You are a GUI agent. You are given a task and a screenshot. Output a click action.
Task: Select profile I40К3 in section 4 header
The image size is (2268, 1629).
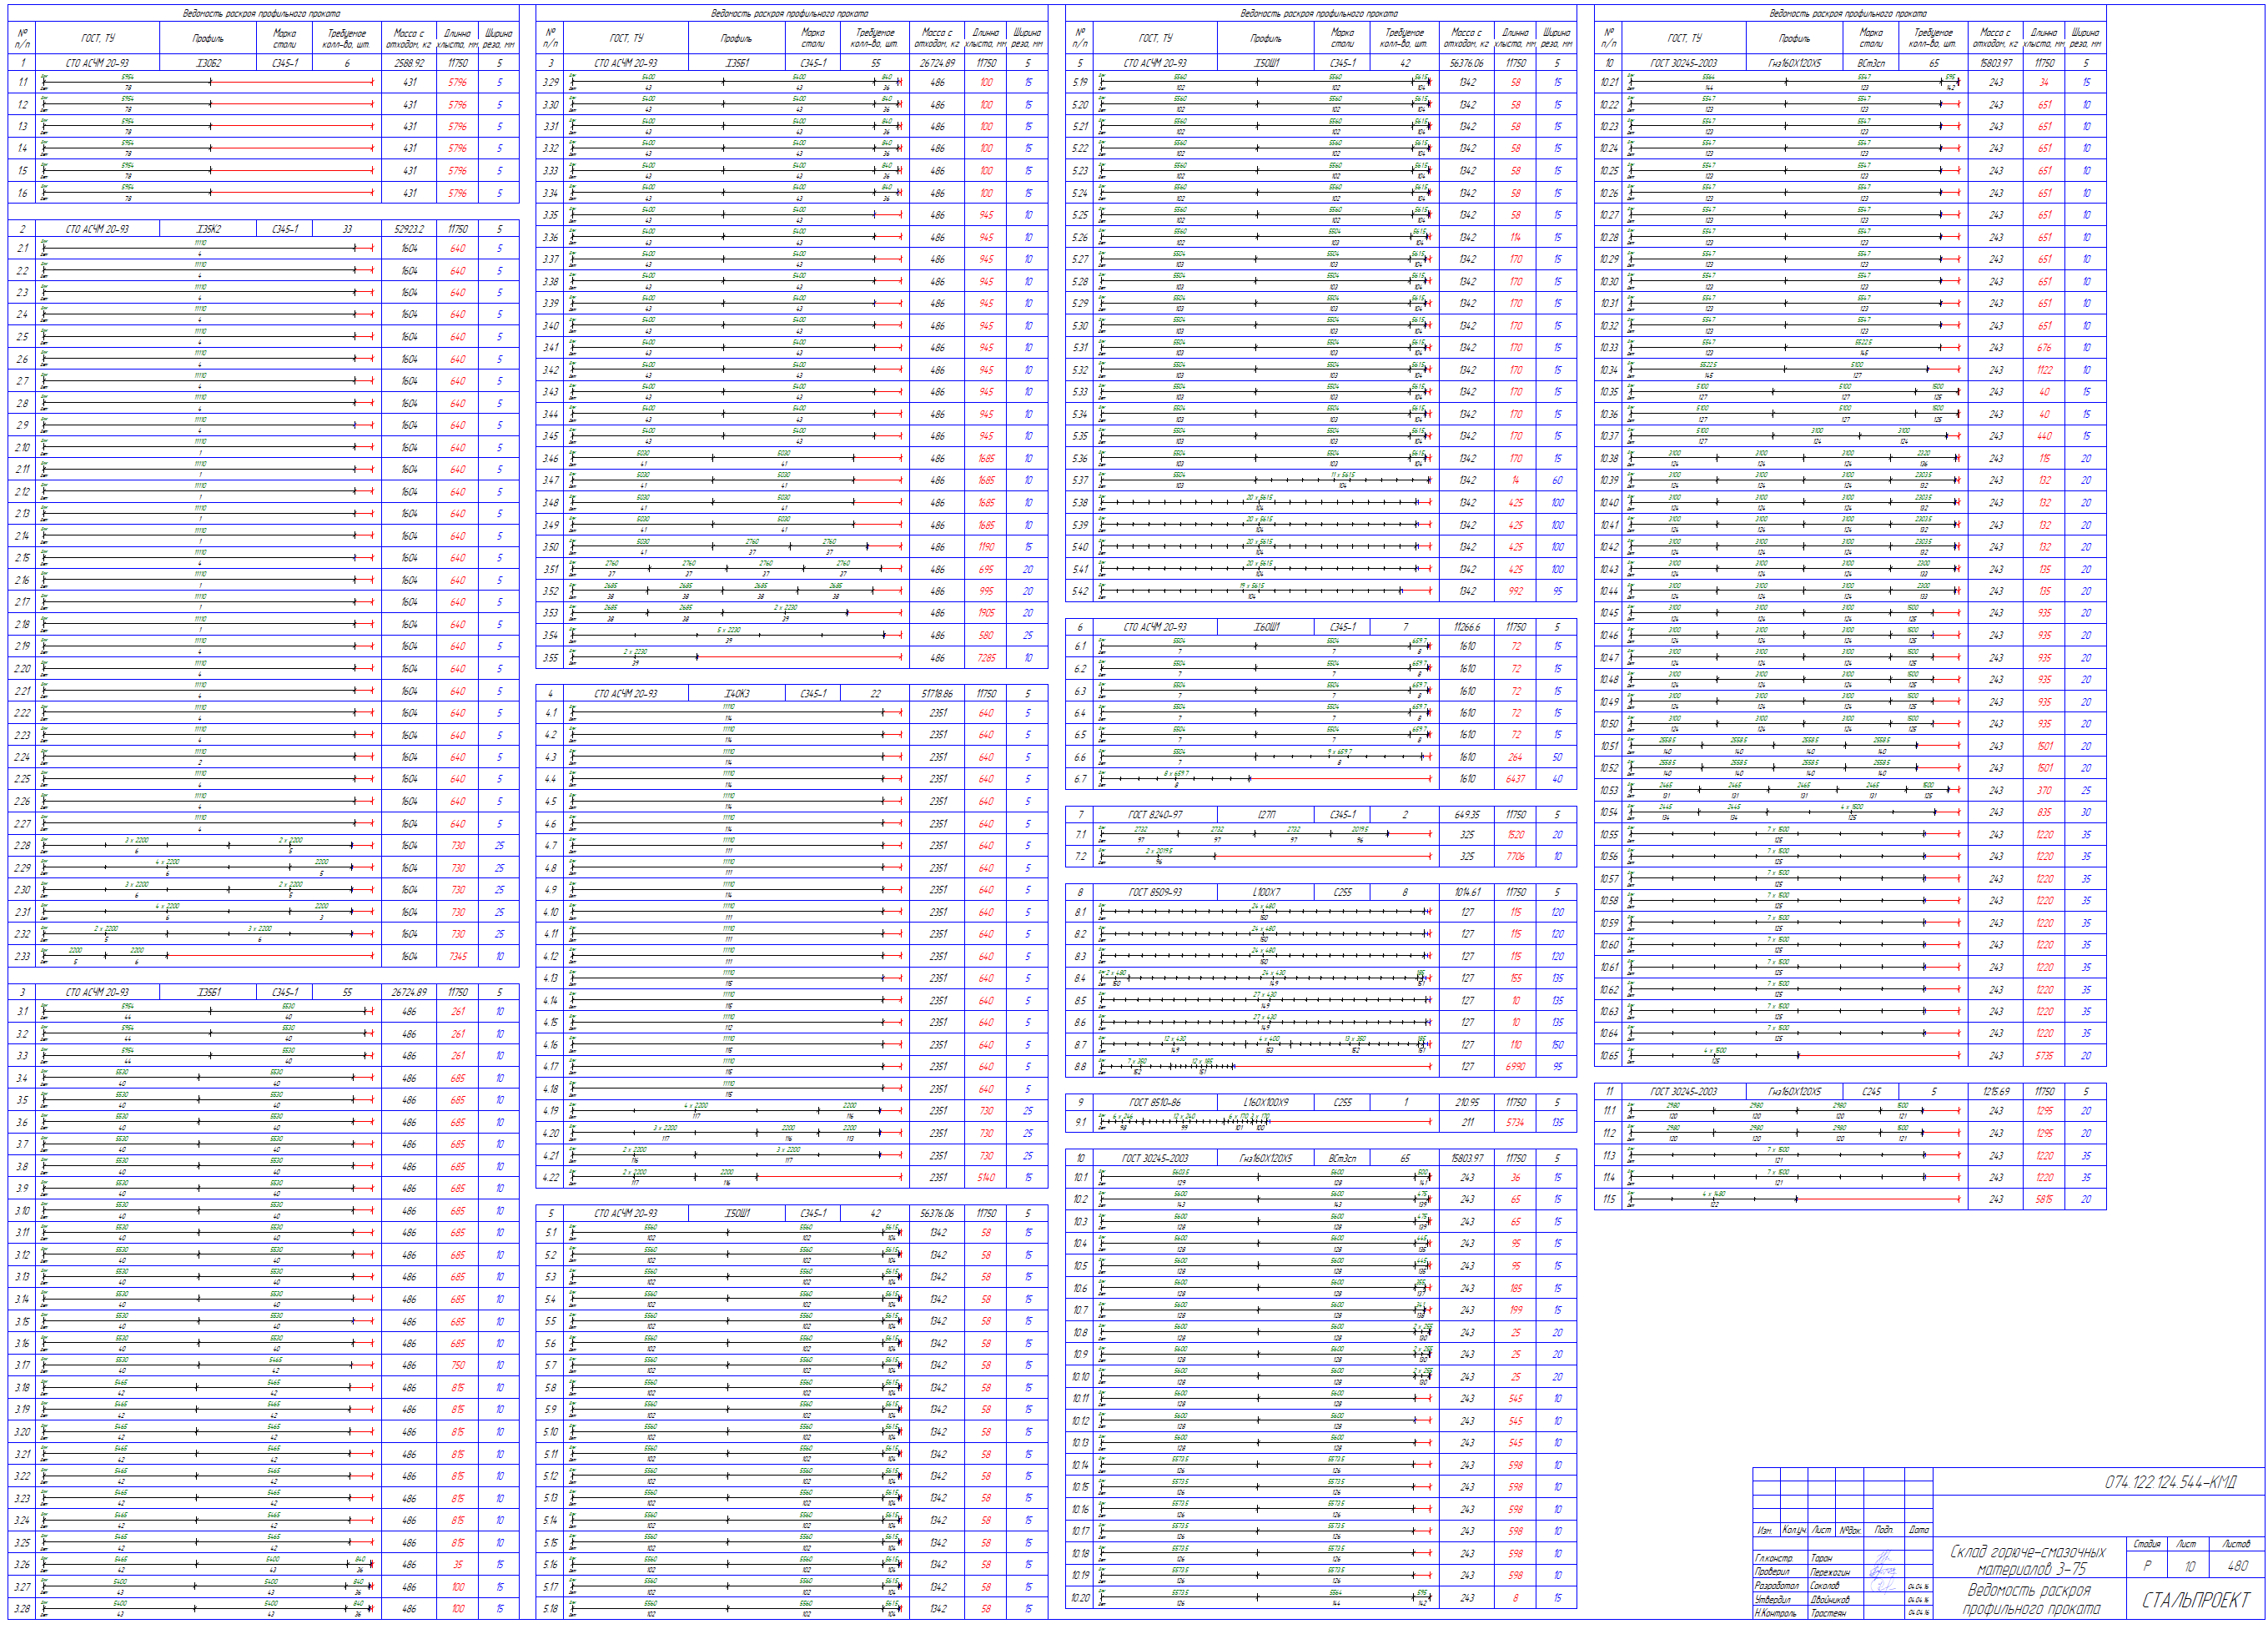[x=737, y=693]
